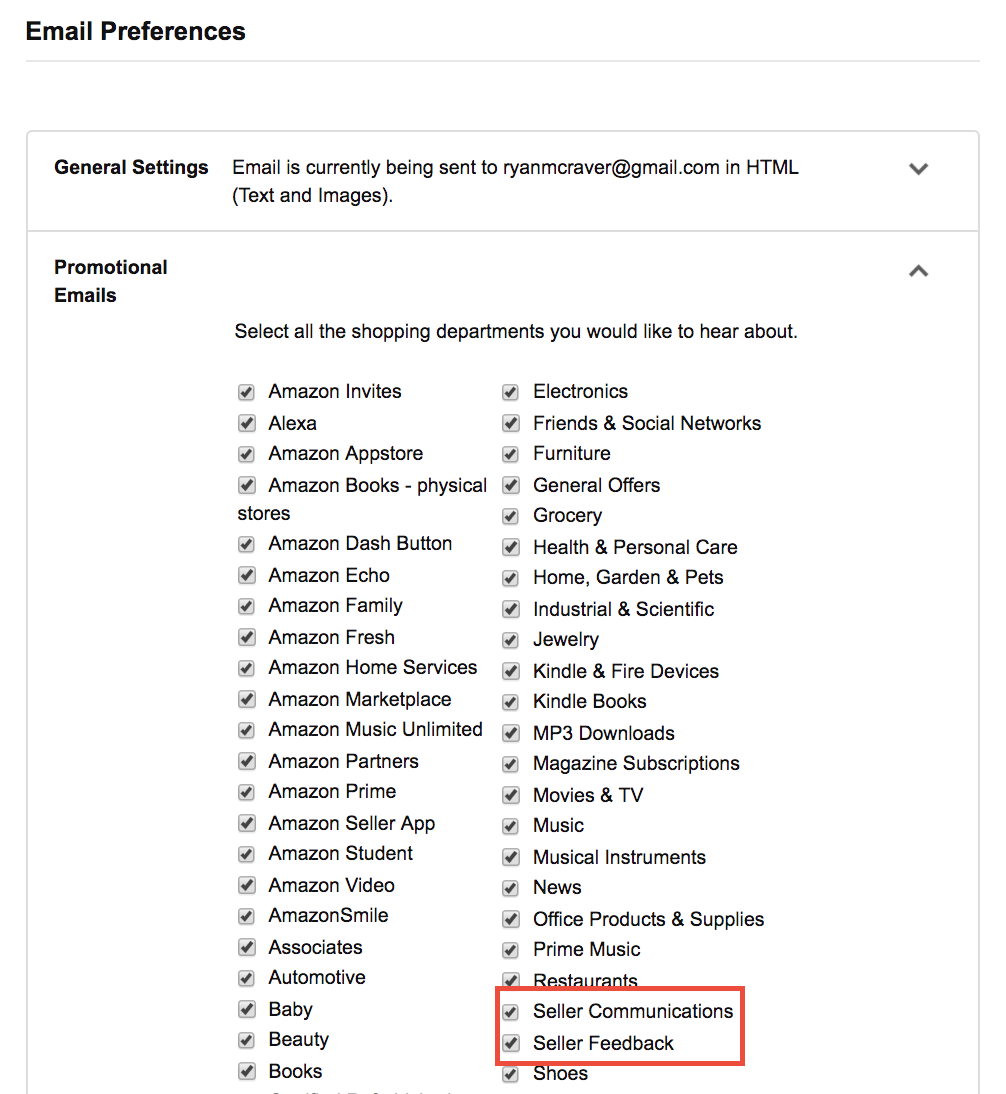Uncheck the Furniture checkbox
This screenshot has height=1094, width=1006.
(x=511, y=454)
